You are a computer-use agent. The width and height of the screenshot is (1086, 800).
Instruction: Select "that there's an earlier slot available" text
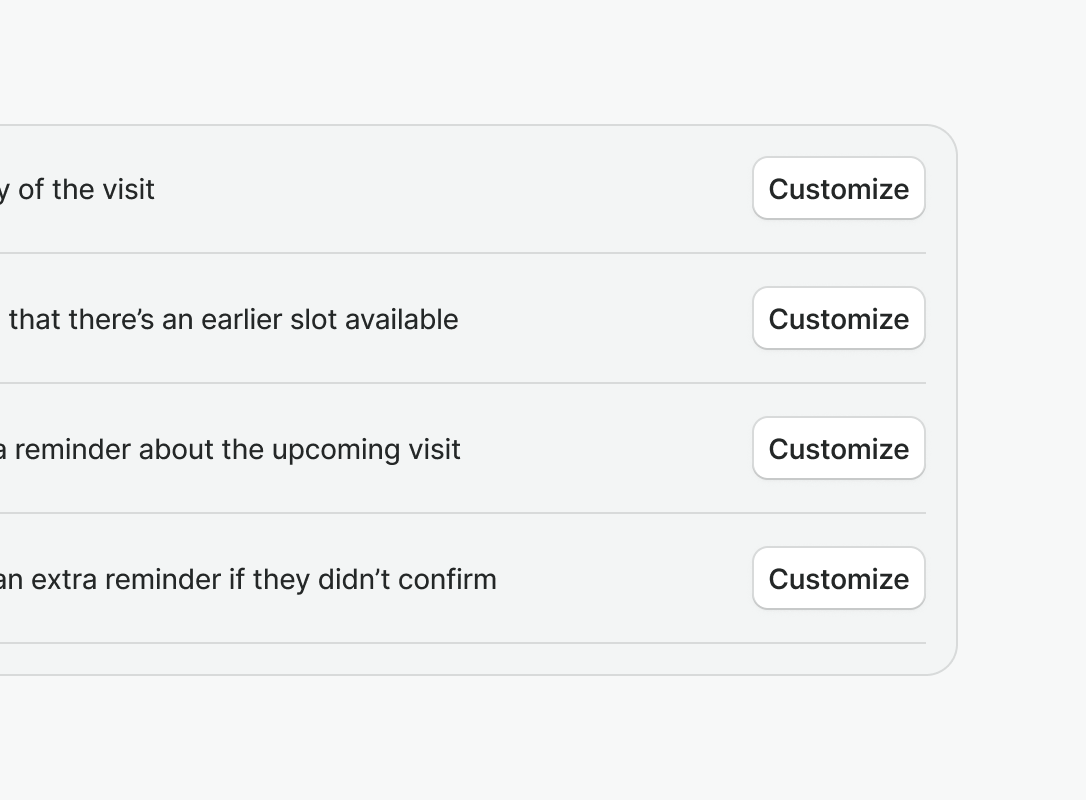pyautogui.click(x=233, y=320)
